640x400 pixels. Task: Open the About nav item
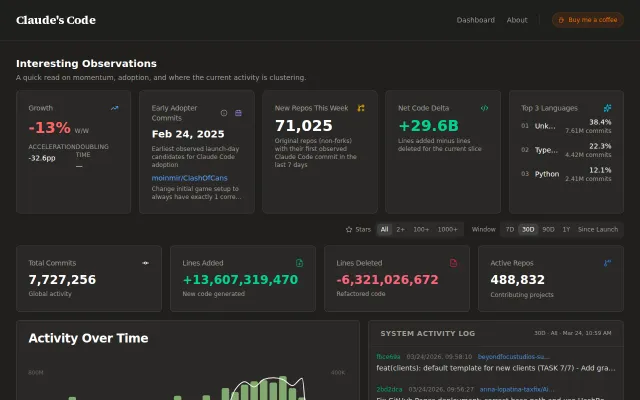pyautogui.click(x=517, y=20)
